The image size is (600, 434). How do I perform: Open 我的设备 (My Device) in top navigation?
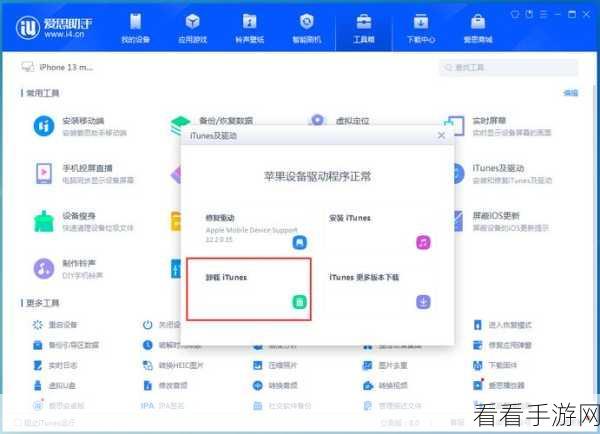coord(135,28)
